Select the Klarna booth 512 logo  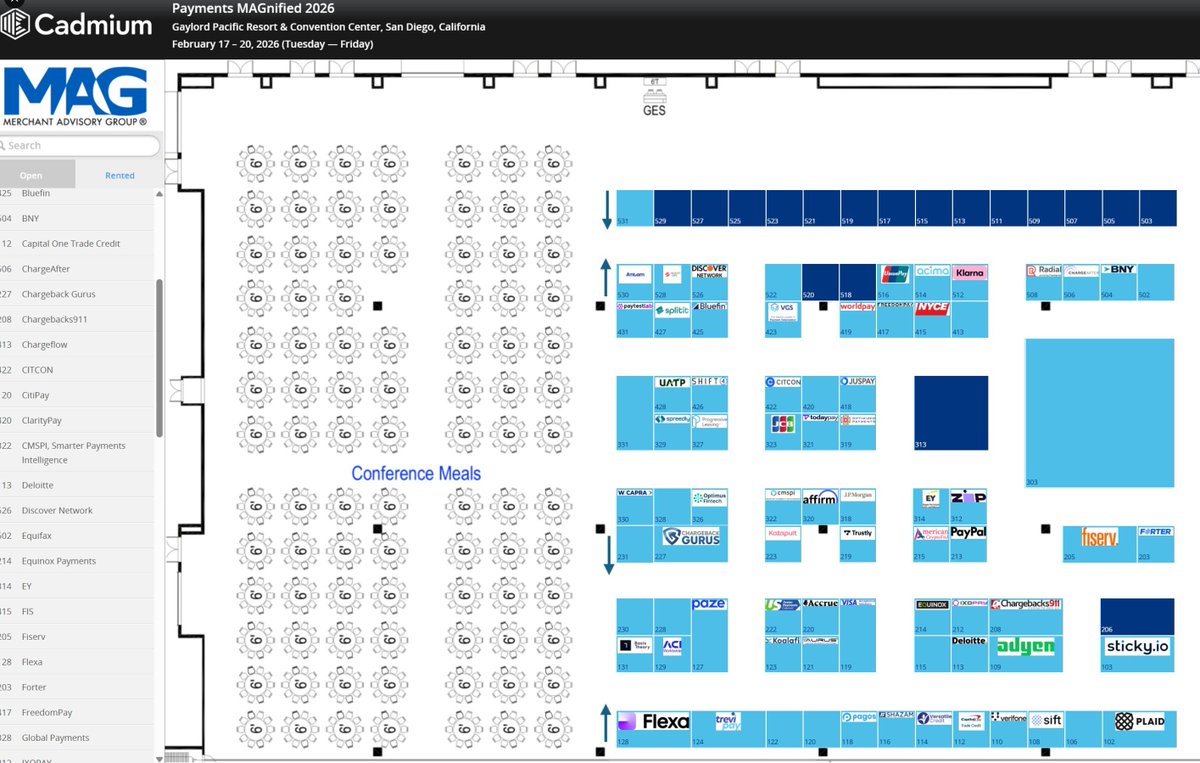(969, 272)
